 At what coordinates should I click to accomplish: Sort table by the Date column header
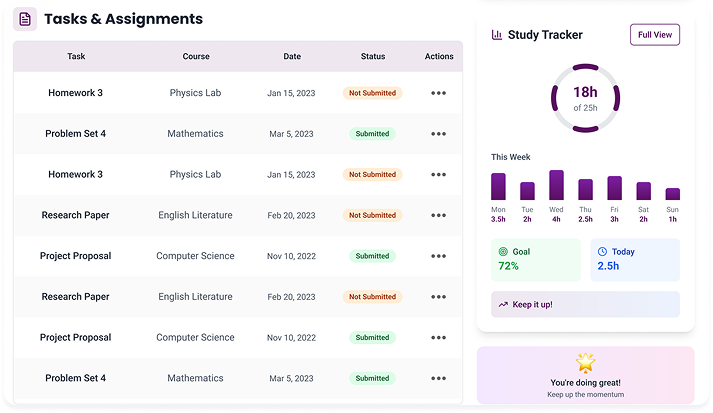291,57
